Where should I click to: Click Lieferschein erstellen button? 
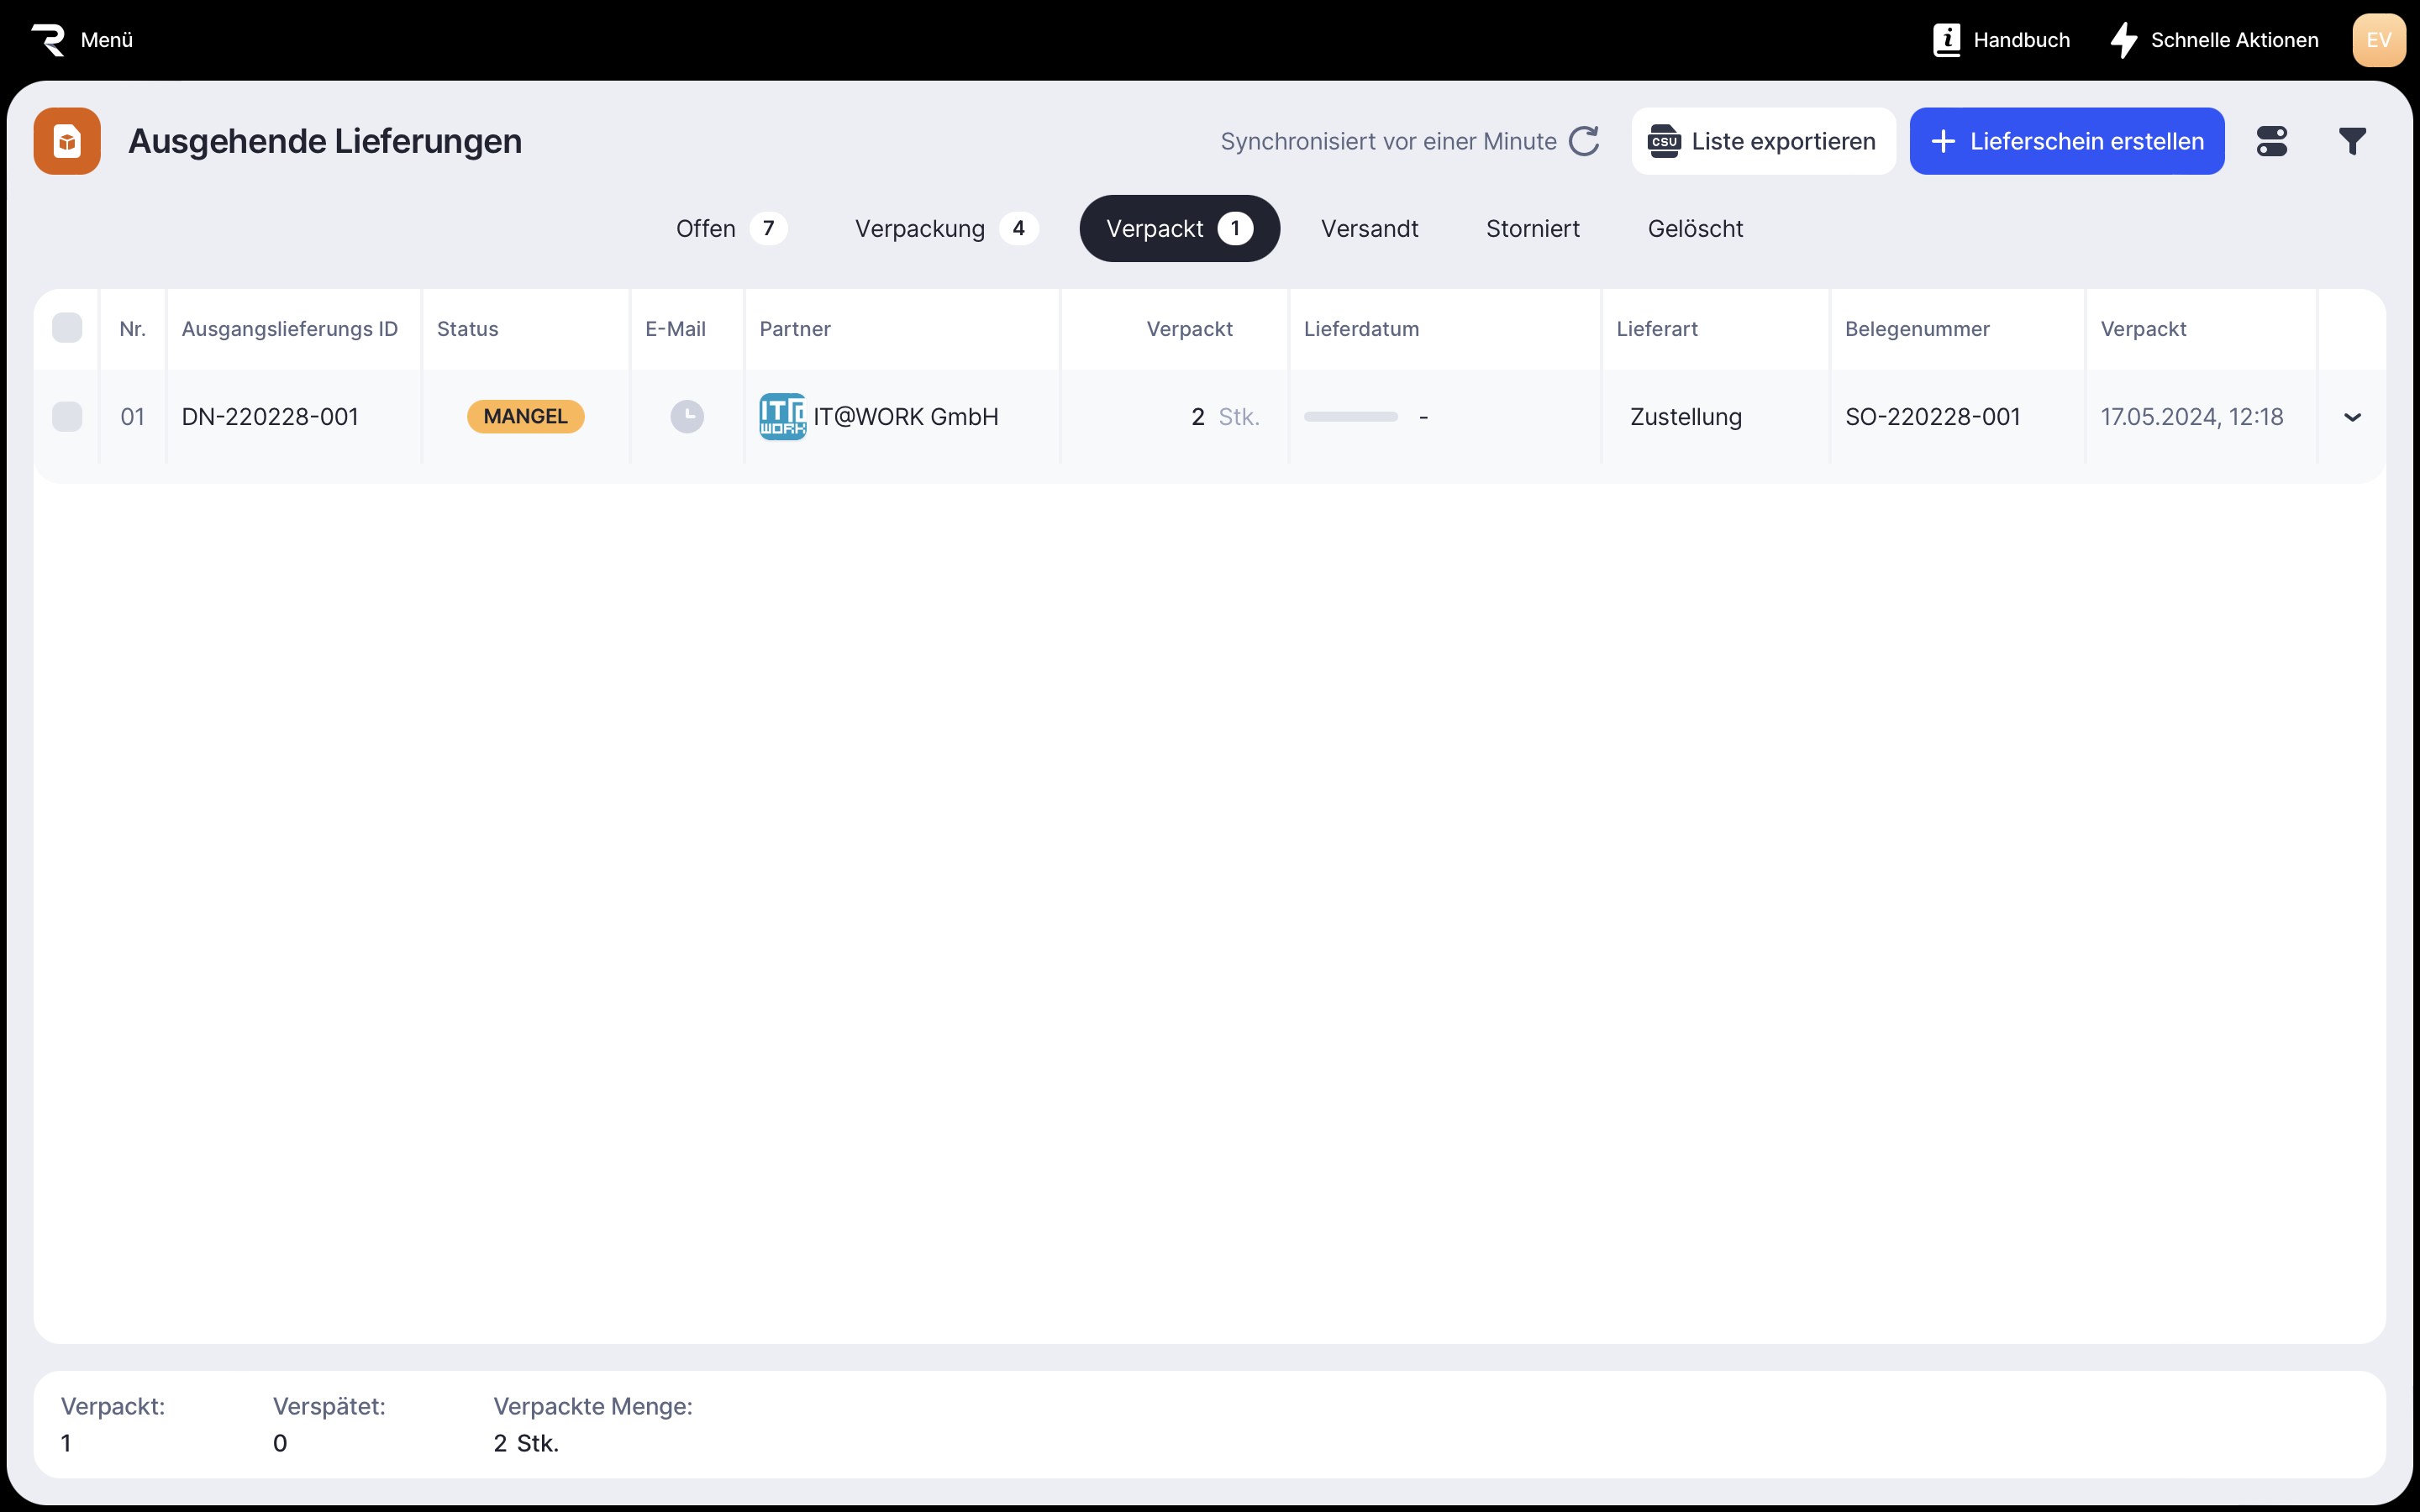pos(2066,141)
